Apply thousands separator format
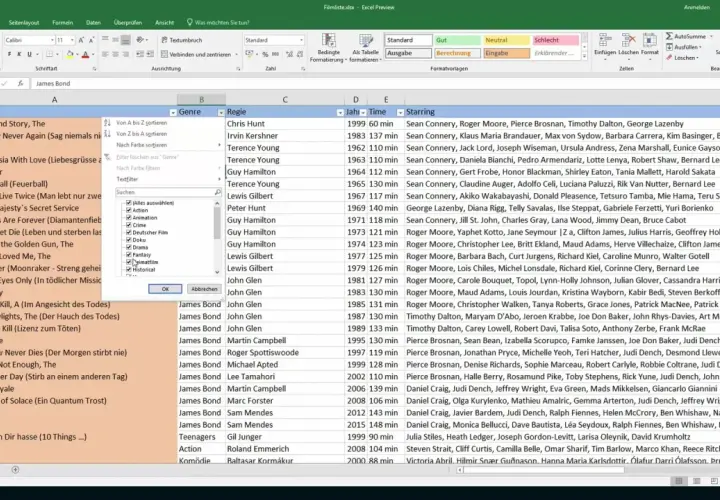720x500 pixels. [x=275, y=54]
